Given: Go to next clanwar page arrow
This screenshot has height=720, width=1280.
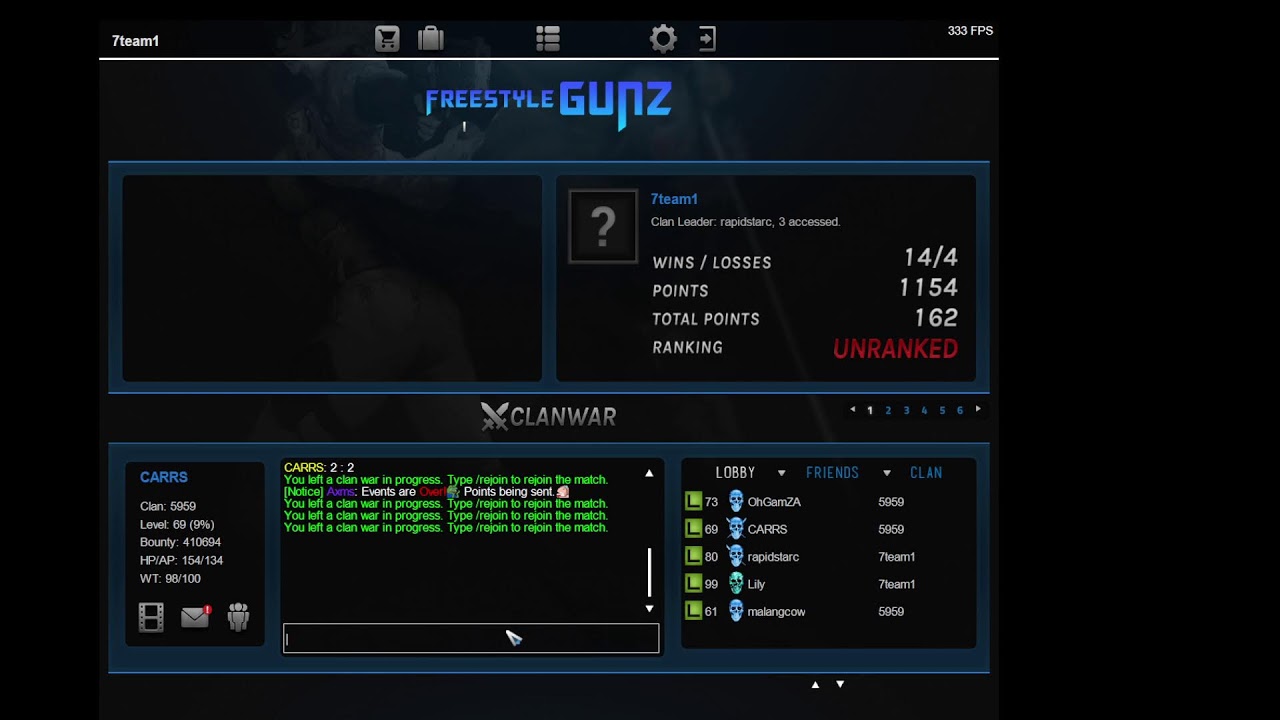Looking at the screenshot, I should click(978, 409).
